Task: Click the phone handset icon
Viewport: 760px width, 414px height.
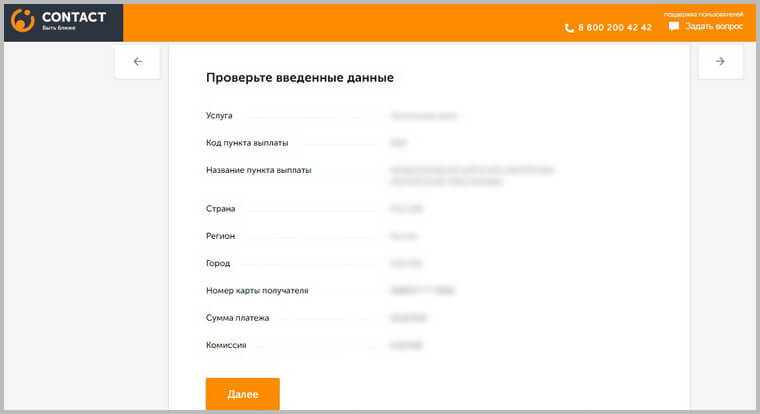Action: 569,28
